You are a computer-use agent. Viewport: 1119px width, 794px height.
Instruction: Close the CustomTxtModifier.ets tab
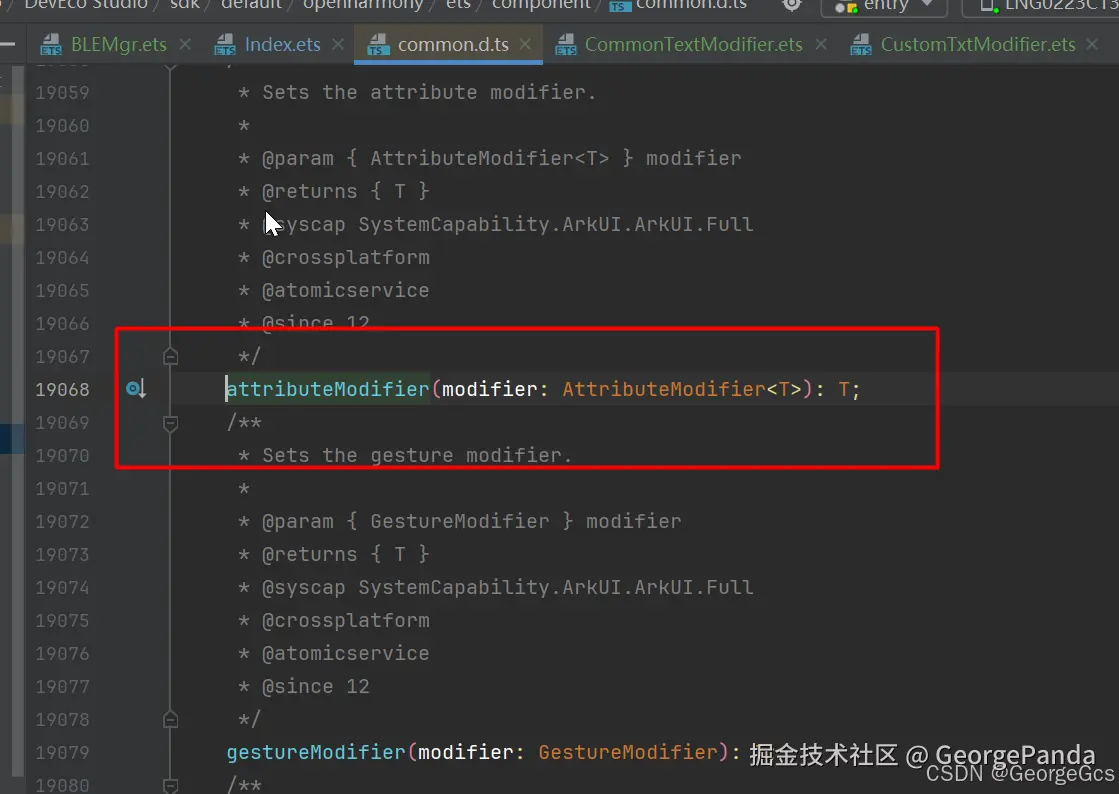(1092, 44)
